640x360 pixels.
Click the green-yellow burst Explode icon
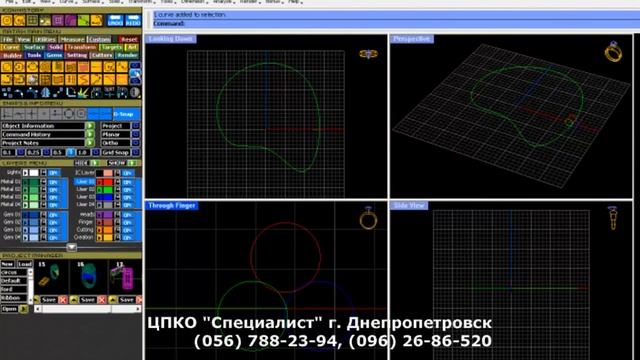[x=83, y=93]
